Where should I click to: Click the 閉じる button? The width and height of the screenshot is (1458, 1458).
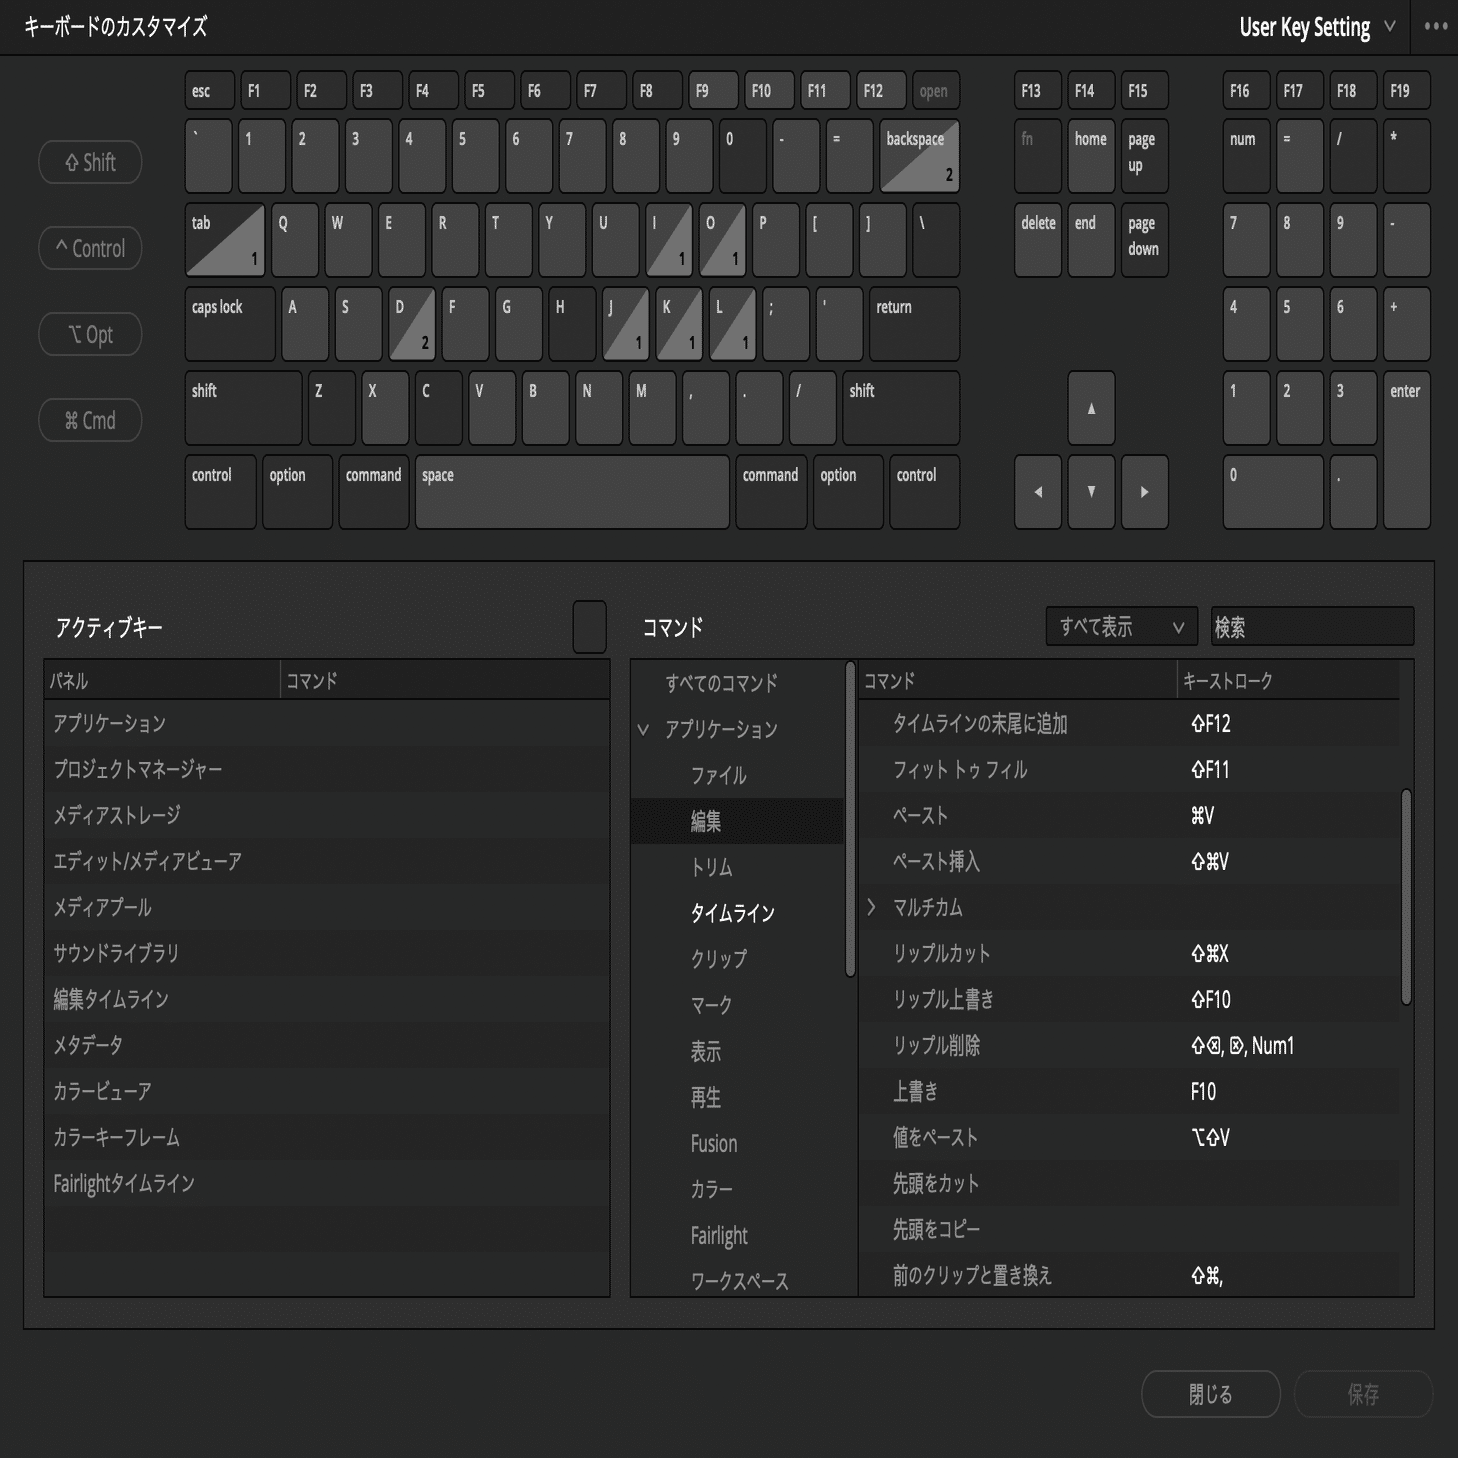1210,1393
